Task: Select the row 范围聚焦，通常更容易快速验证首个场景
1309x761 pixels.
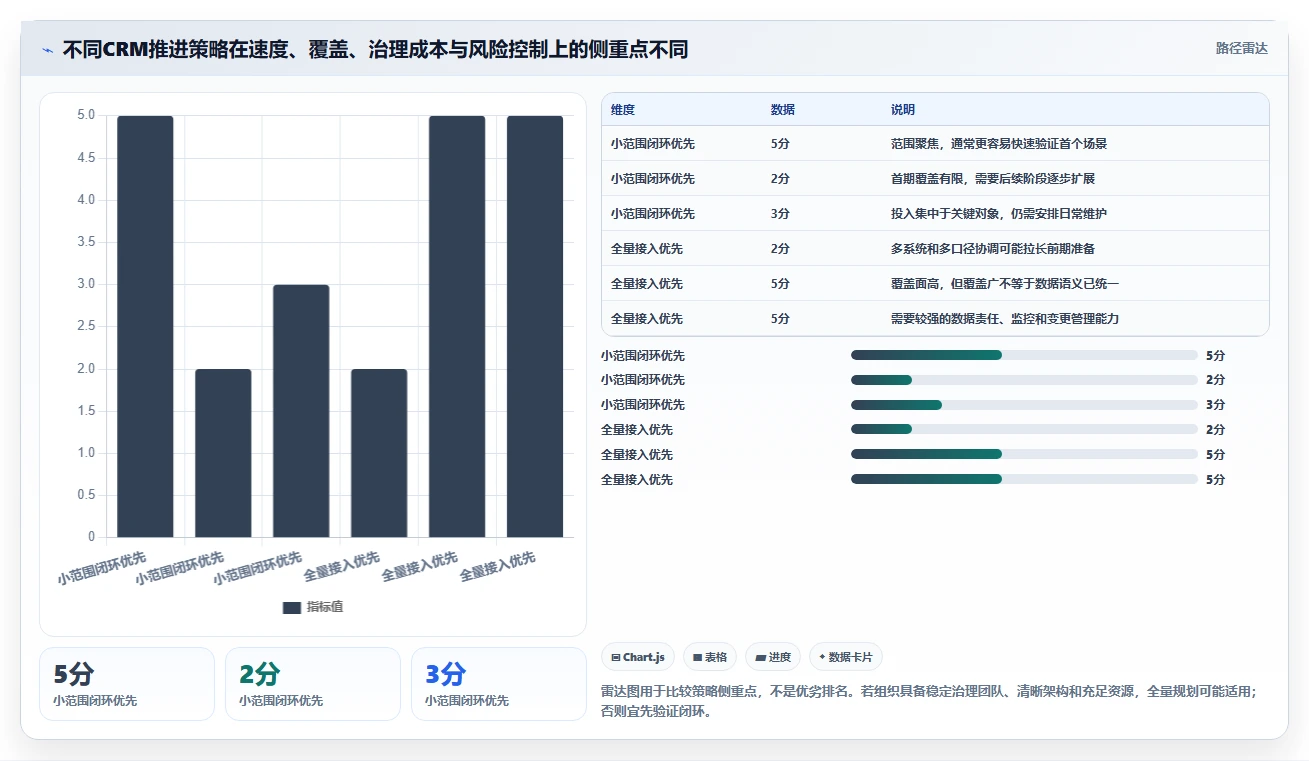Action: coord(935,144)
